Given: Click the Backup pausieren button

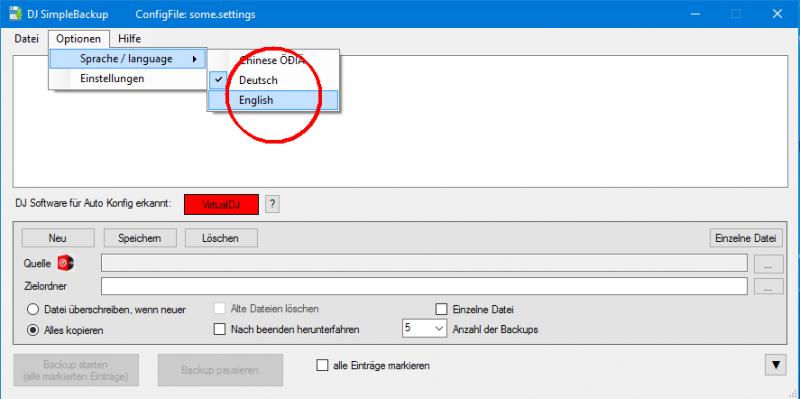Looking at the screenshot, I should pos(220,370).
